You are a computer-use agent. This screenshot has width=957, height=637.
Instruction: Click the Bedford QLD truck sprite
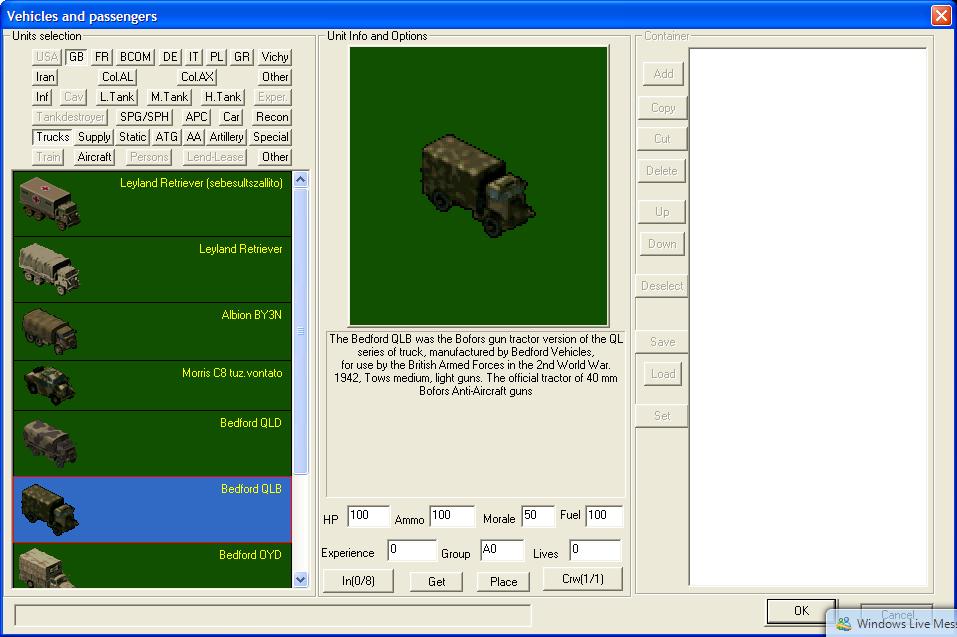(49, 444)
